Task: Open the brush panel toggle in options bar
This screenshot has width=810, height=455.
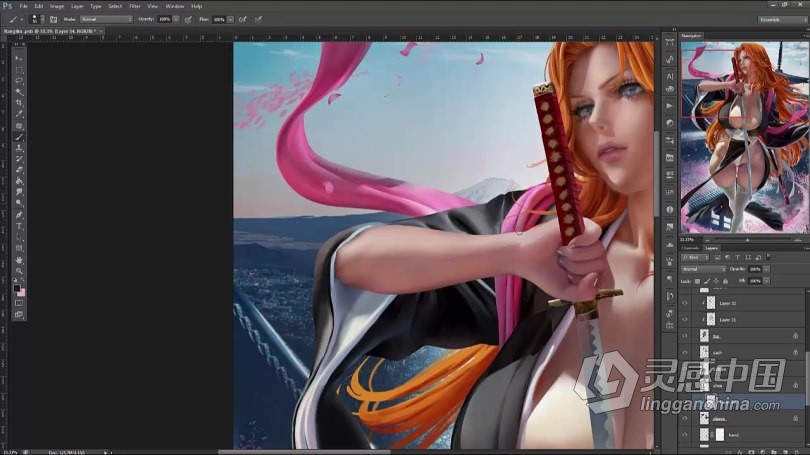Action: pyautogui.click(x=54, y=20)
